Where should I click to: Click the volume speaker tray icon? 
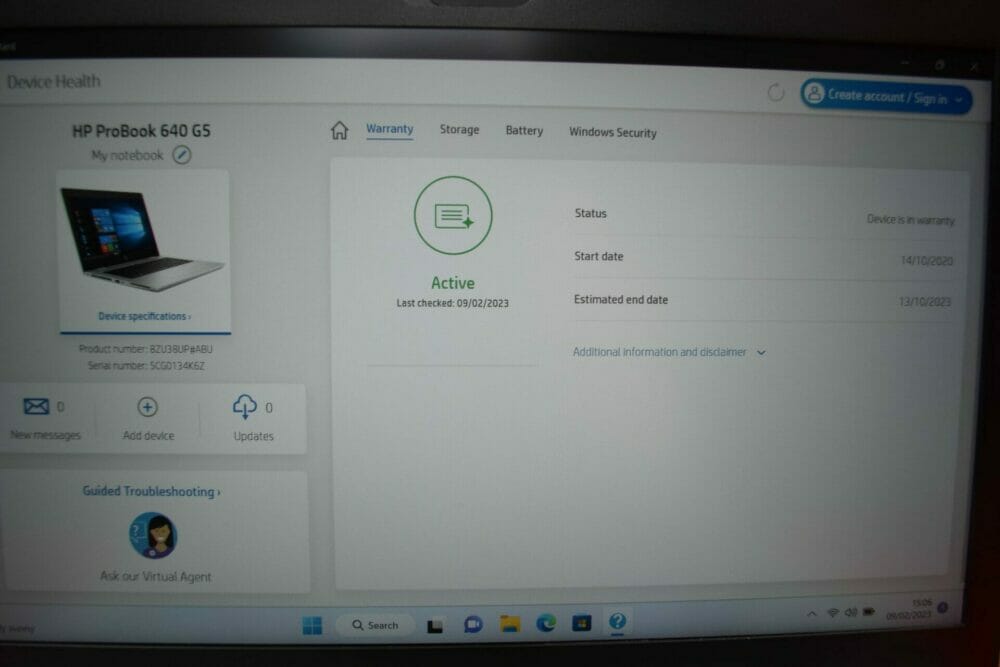[x=851, y=612]
